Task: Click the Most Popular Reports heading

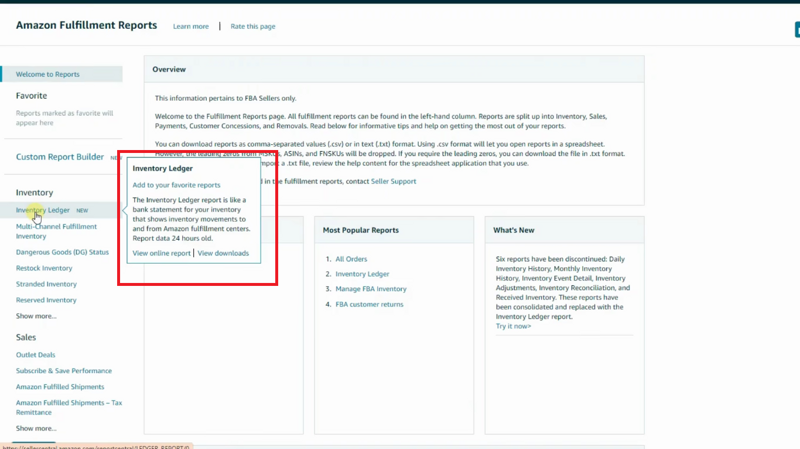Action: pos(361,230)
